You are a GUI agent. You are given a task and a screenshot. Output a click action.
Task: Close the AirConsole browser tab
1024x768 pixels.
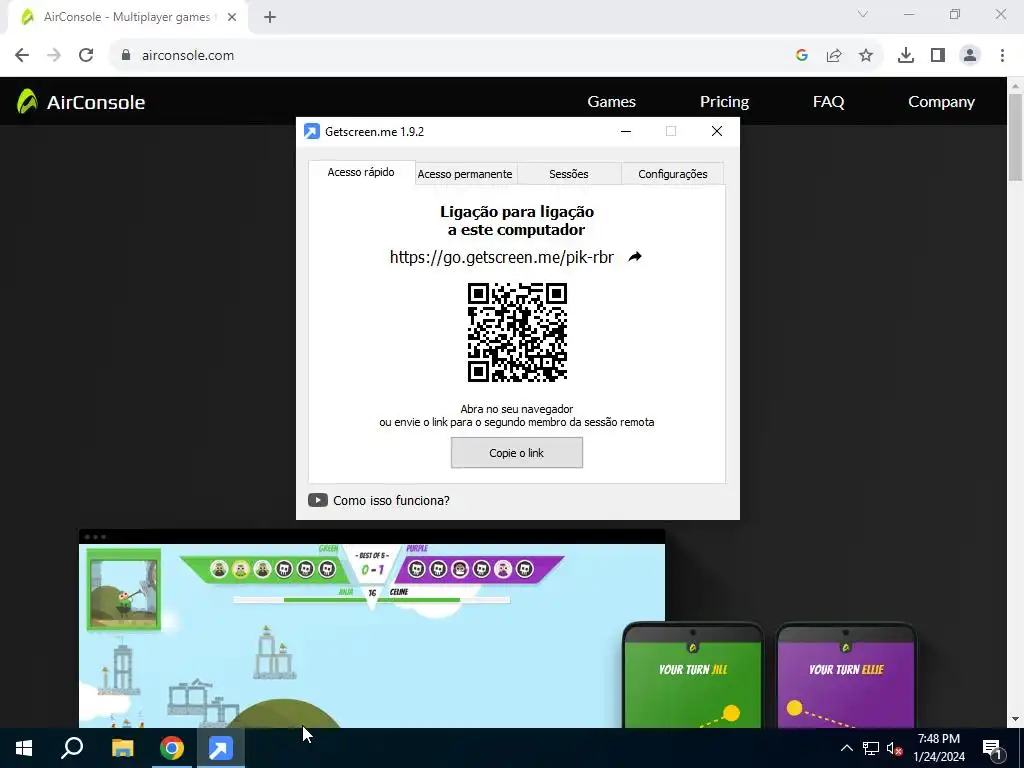pyautogui.click(x=232, y=17)
